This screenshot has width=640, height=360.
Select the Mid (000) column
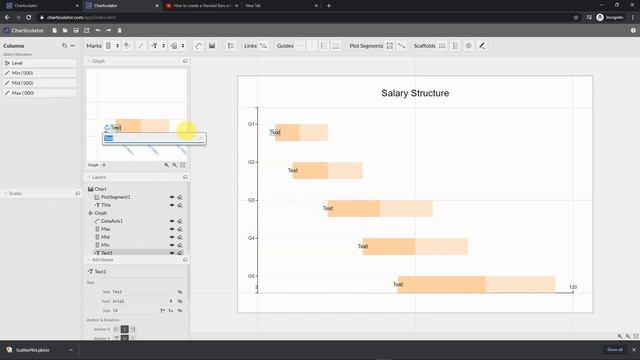tap(40, 83)
